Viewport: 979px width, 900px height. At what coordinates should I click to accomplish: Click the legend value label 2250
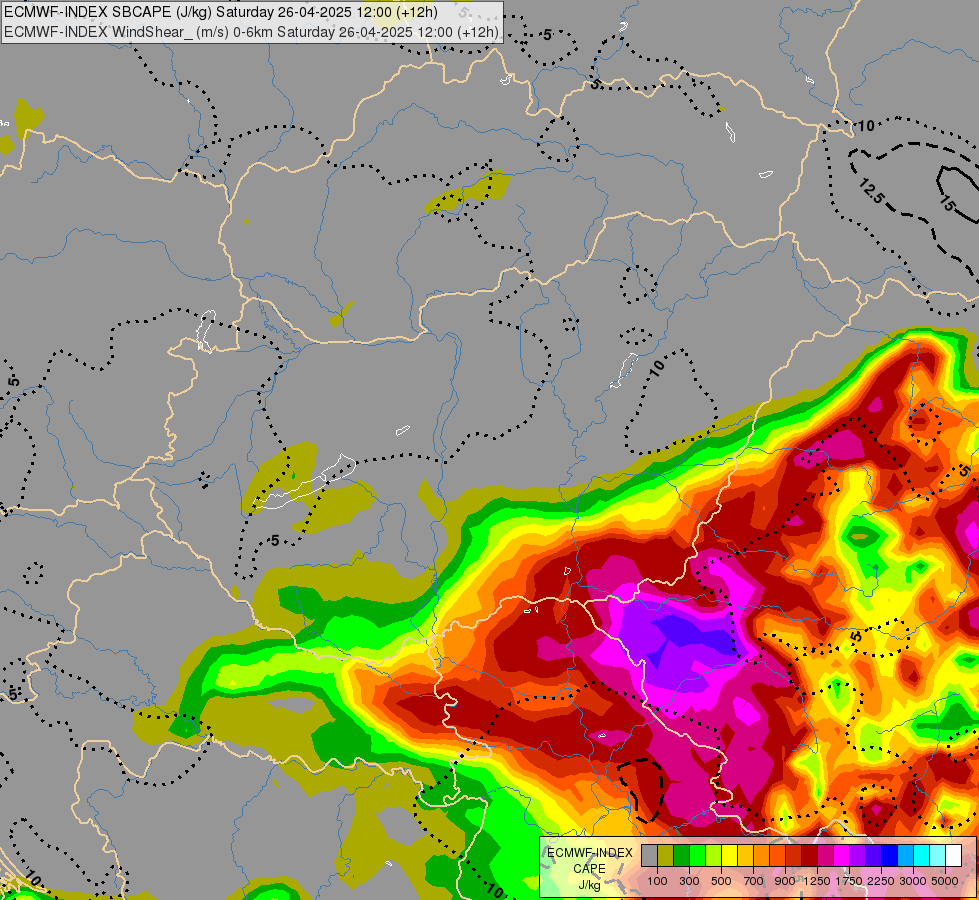click(881, 881)
